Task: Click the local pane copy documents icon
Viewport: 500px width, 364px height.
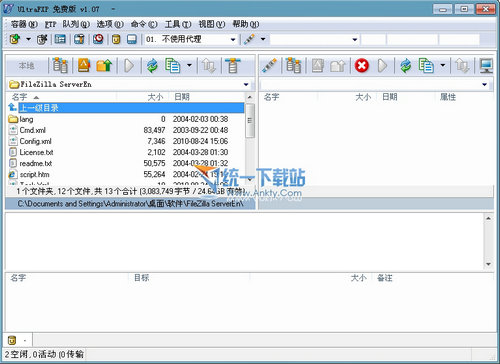Action: (x=172, y=65)
